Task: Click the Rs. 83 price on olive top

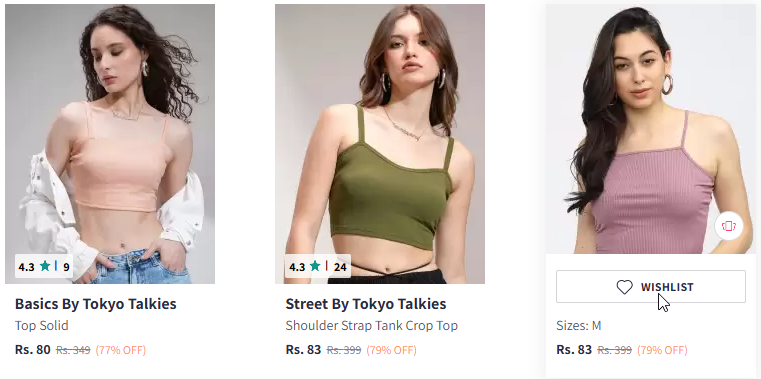Action: coord(303,350)
